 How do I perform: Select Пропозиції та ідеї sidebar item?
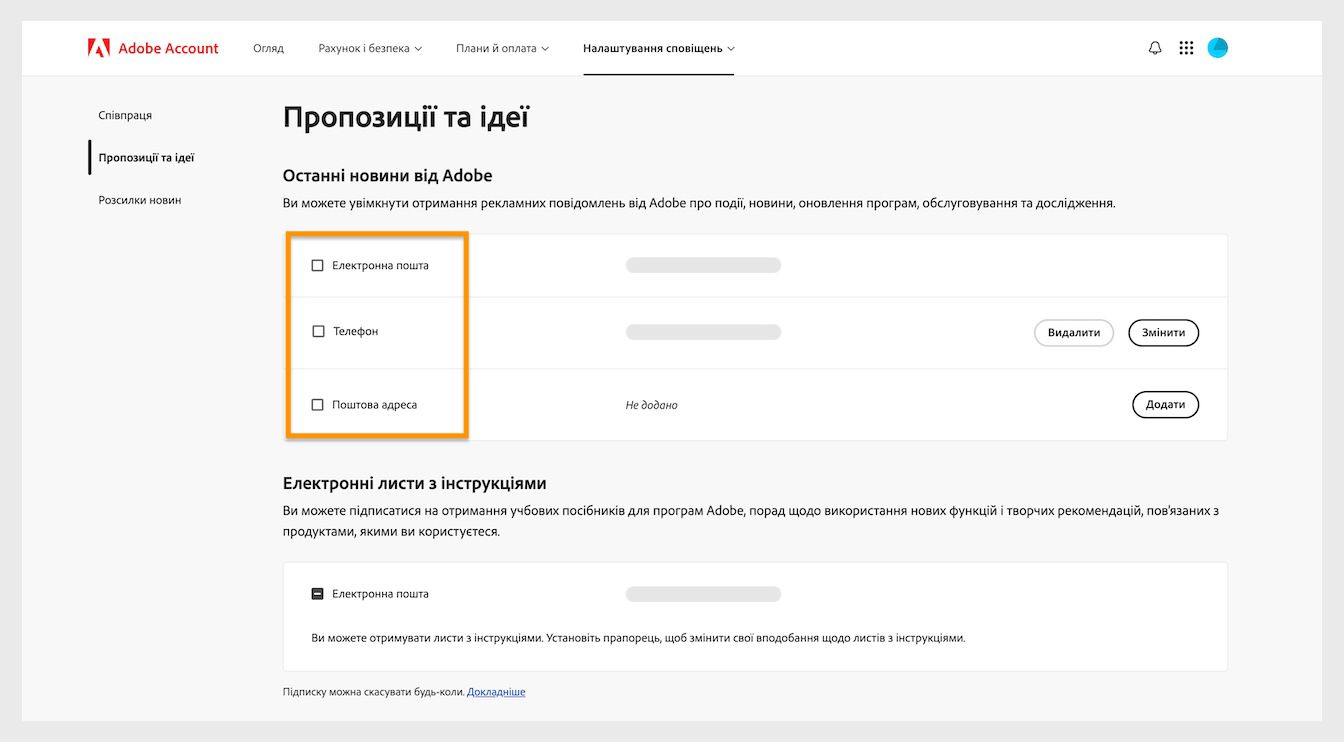click(146, 158)
